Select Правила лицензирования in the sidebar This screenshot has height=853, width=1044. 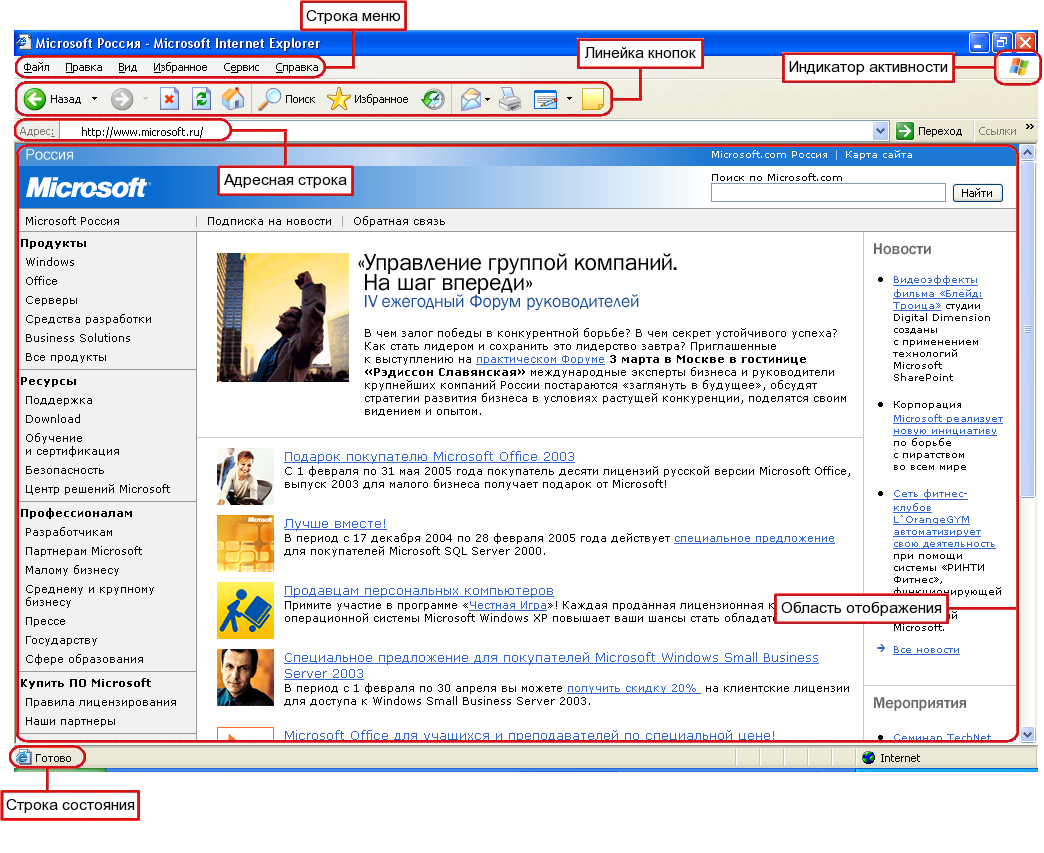101,702
